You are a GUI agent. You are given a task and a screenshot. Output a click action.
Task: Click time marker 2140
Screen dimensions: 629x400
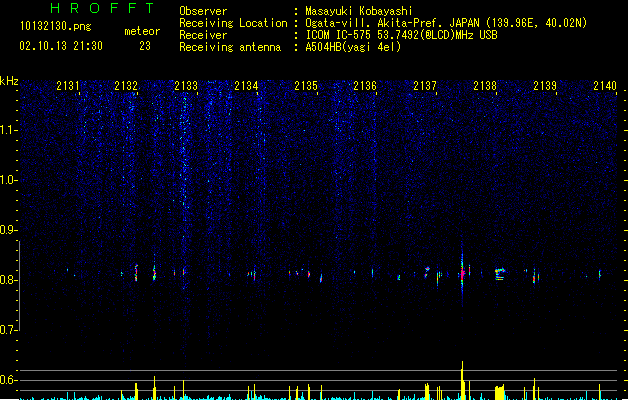coord(605,86)
